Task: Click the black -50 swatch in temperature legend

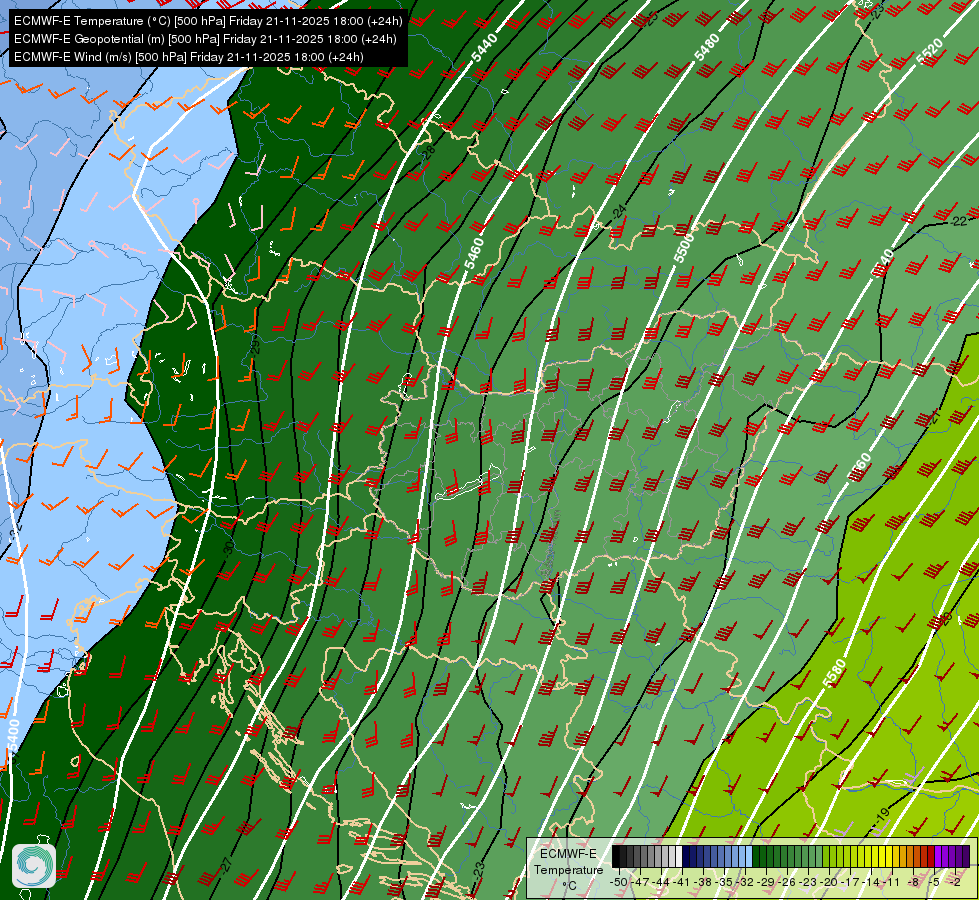Action: pyautogui.click(x=616, y=856)
